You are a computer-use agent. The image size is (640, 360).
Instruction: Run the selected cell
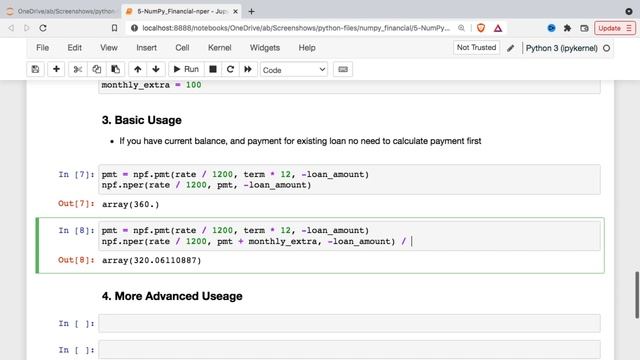(186, 69)
